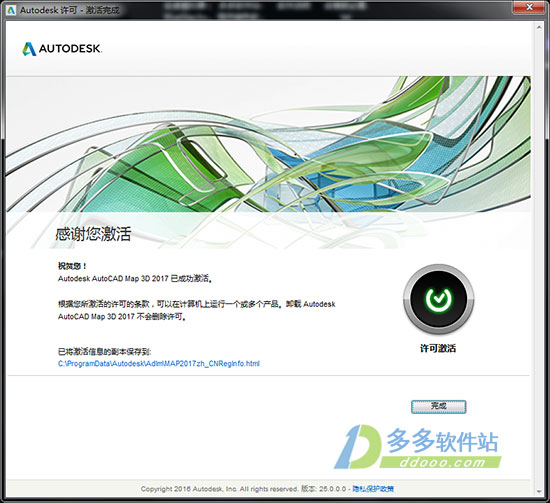Click the Autodesk logo in the header
Image resolution: width=550 pixels, height=503 pixels.
pyautogui.click(x=62, y=49)
